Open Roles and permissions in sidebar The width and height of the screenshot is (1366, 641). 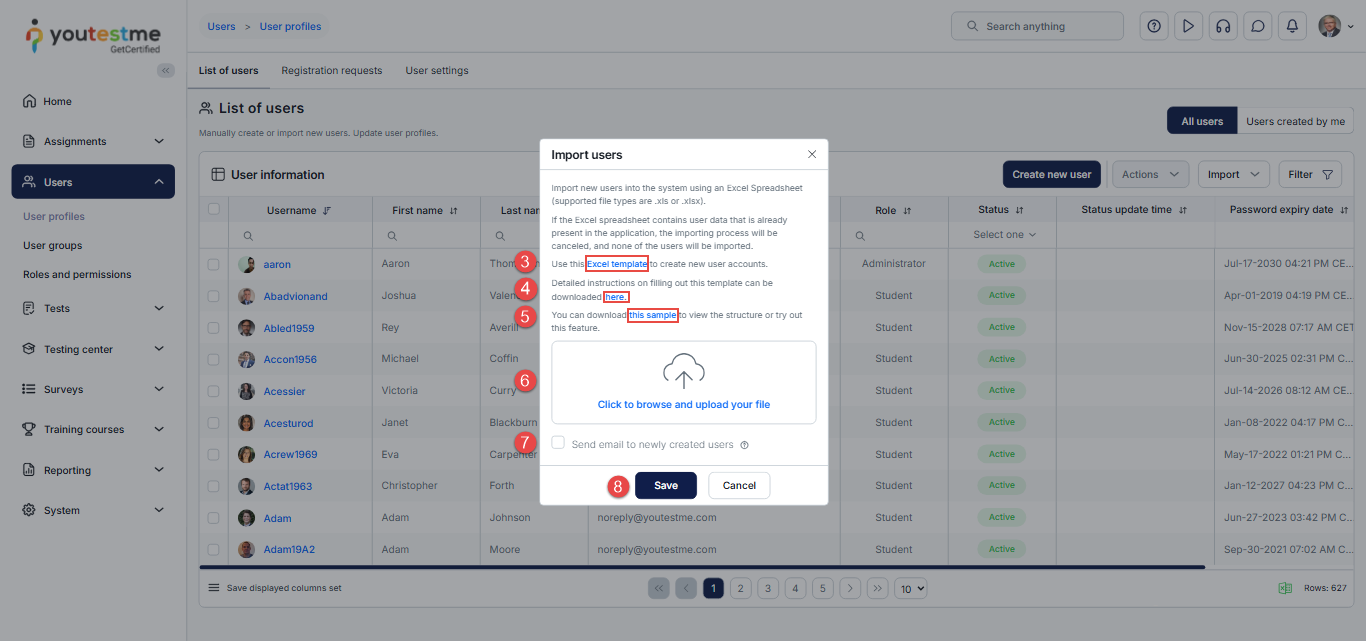coord(77,274)
